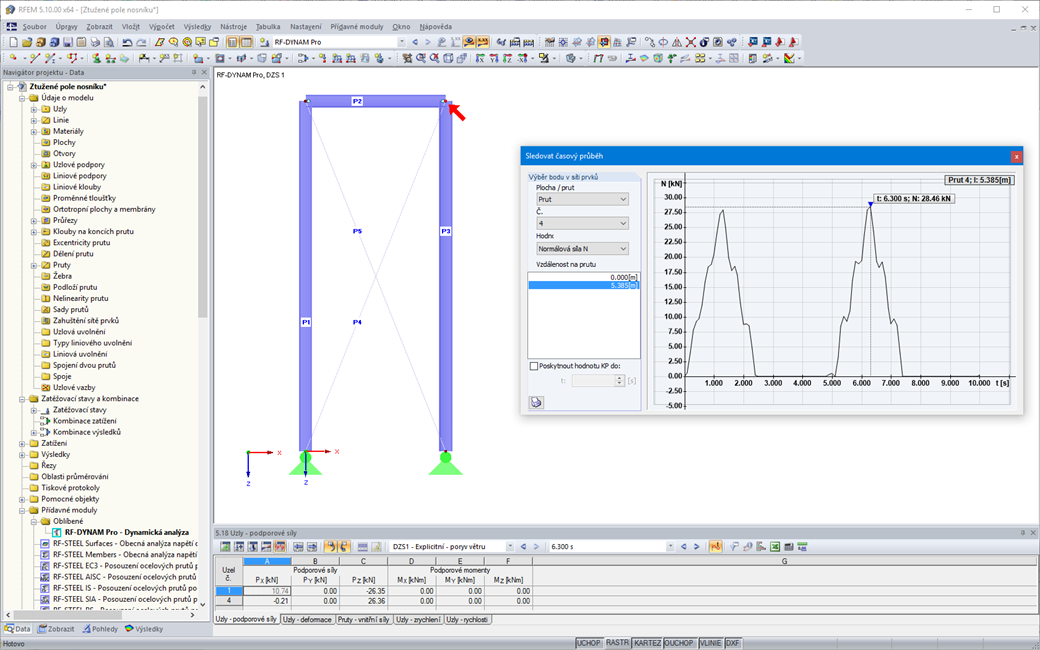Click the Open file folder icon
1040x650 pixels.
pos(27,42)
